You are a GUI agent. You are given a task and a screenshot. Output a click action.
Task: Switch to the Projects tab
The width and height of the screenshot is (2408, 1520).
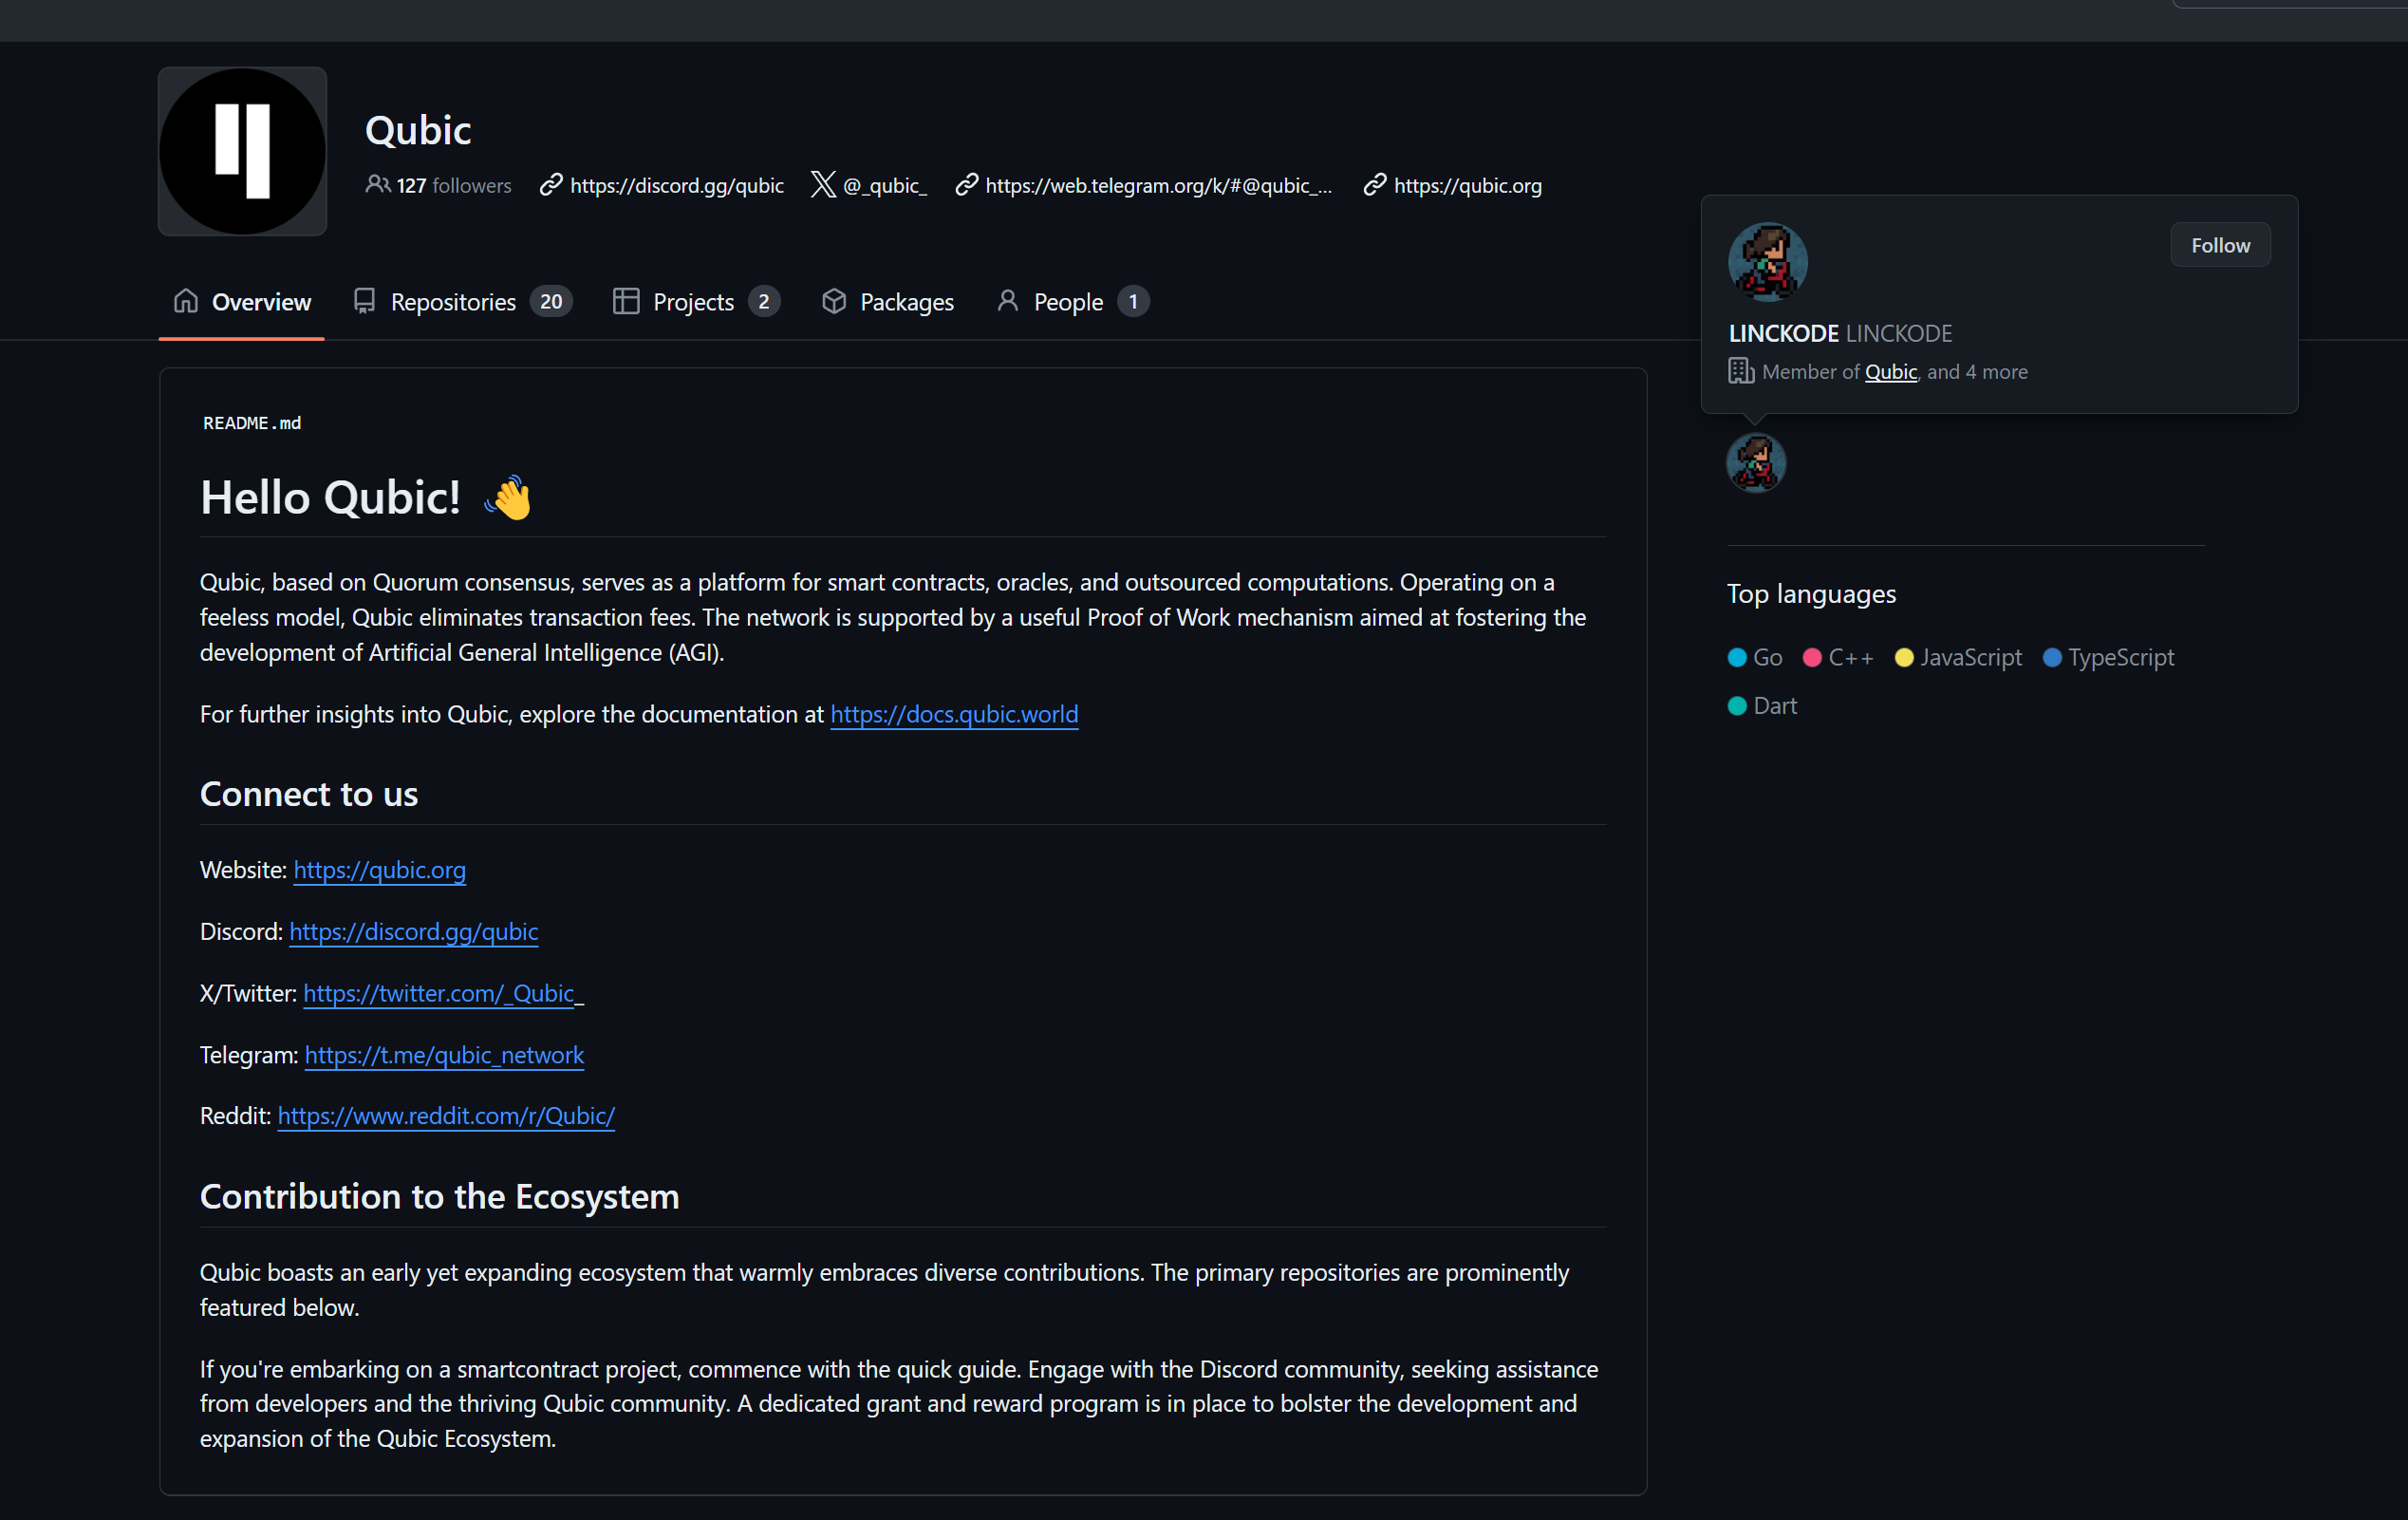pyautogui.click(x=695, y=302)
